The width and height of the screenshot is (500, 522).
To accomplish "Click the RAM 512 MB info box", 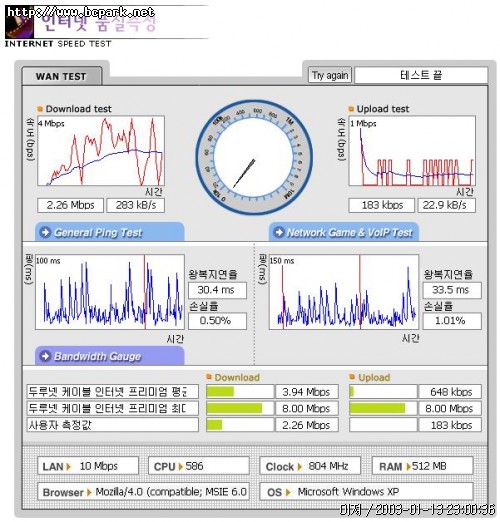I will click(422, 466).
